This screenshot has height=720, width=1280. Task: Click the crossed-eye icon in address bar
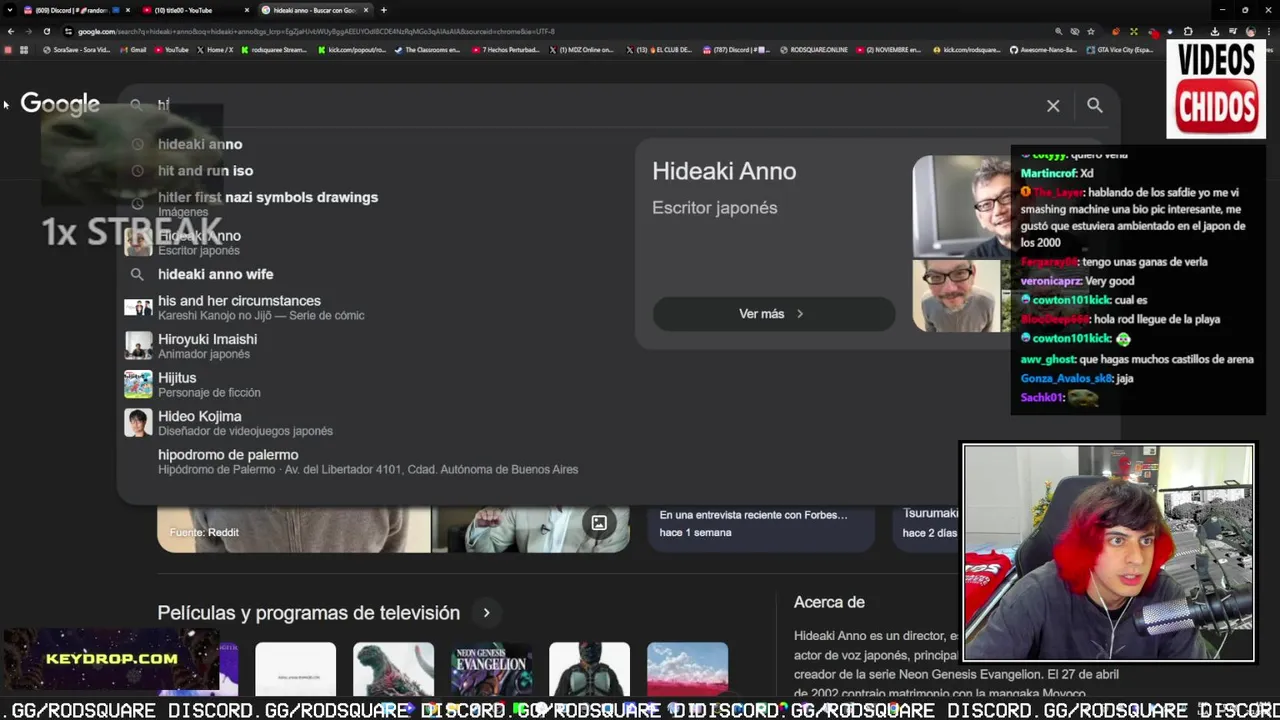[x=1075, y=31]
